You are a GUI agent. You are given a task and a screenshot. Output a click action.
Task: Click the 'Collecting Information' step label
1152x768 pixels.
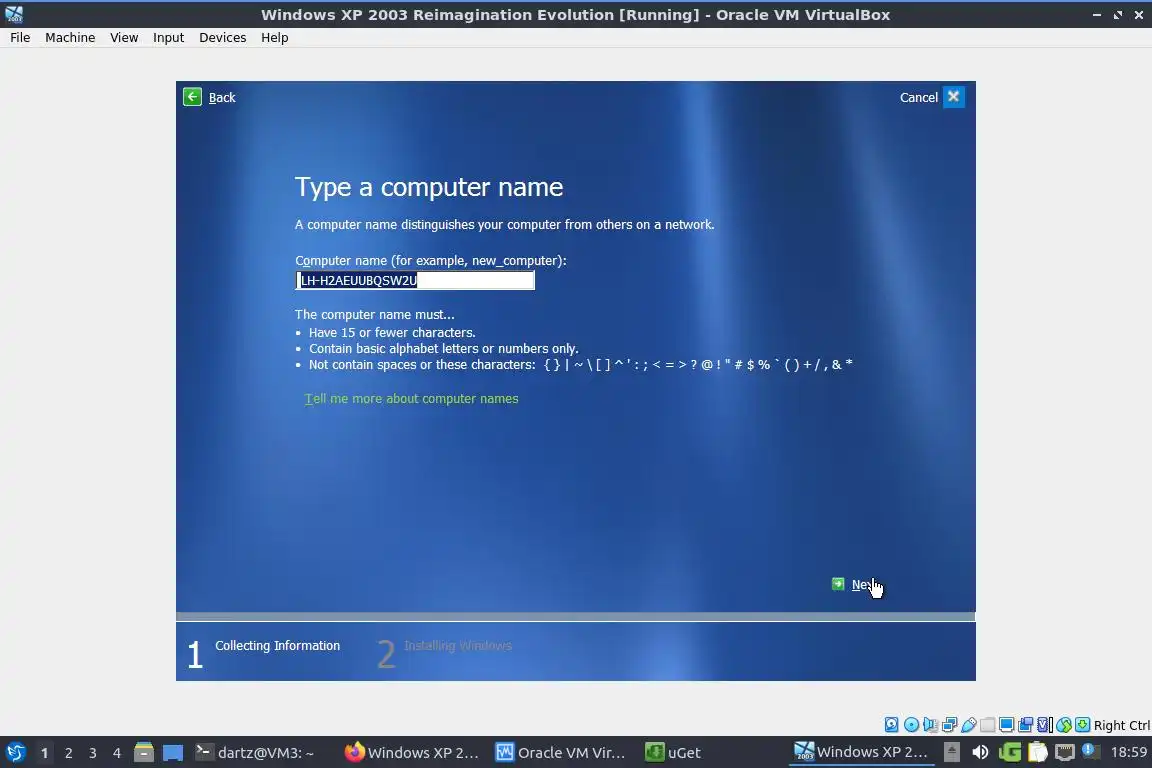(x=278, y=645)
